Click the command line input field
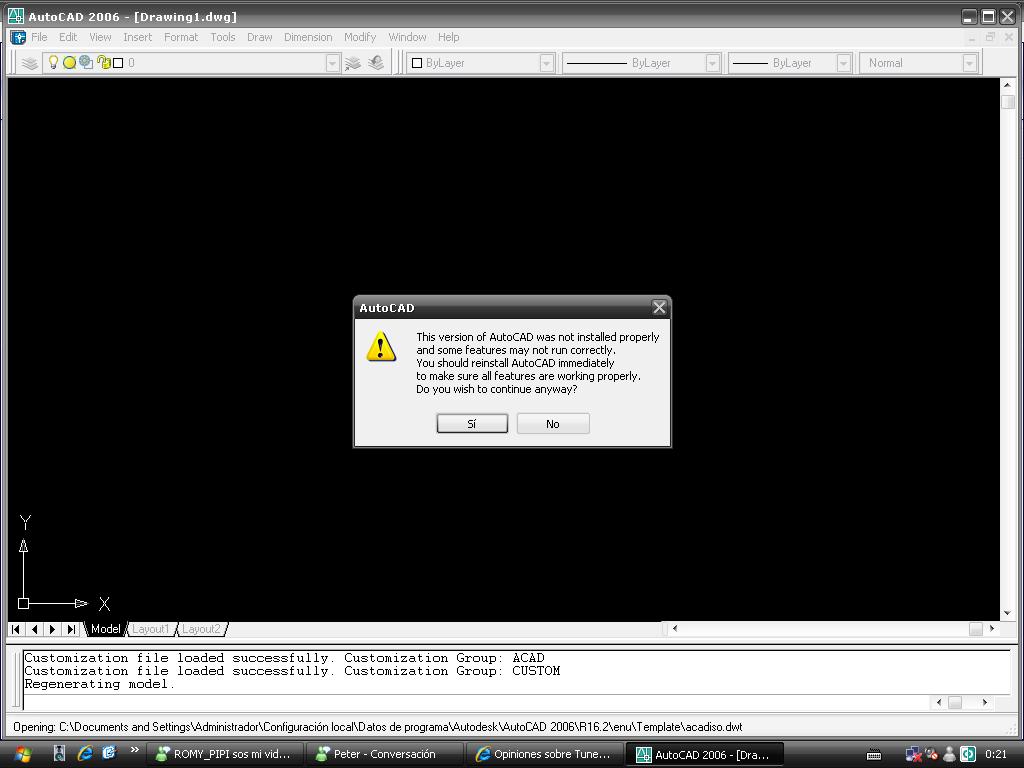This screenshot has height=768, width=1024. (475, 703)
